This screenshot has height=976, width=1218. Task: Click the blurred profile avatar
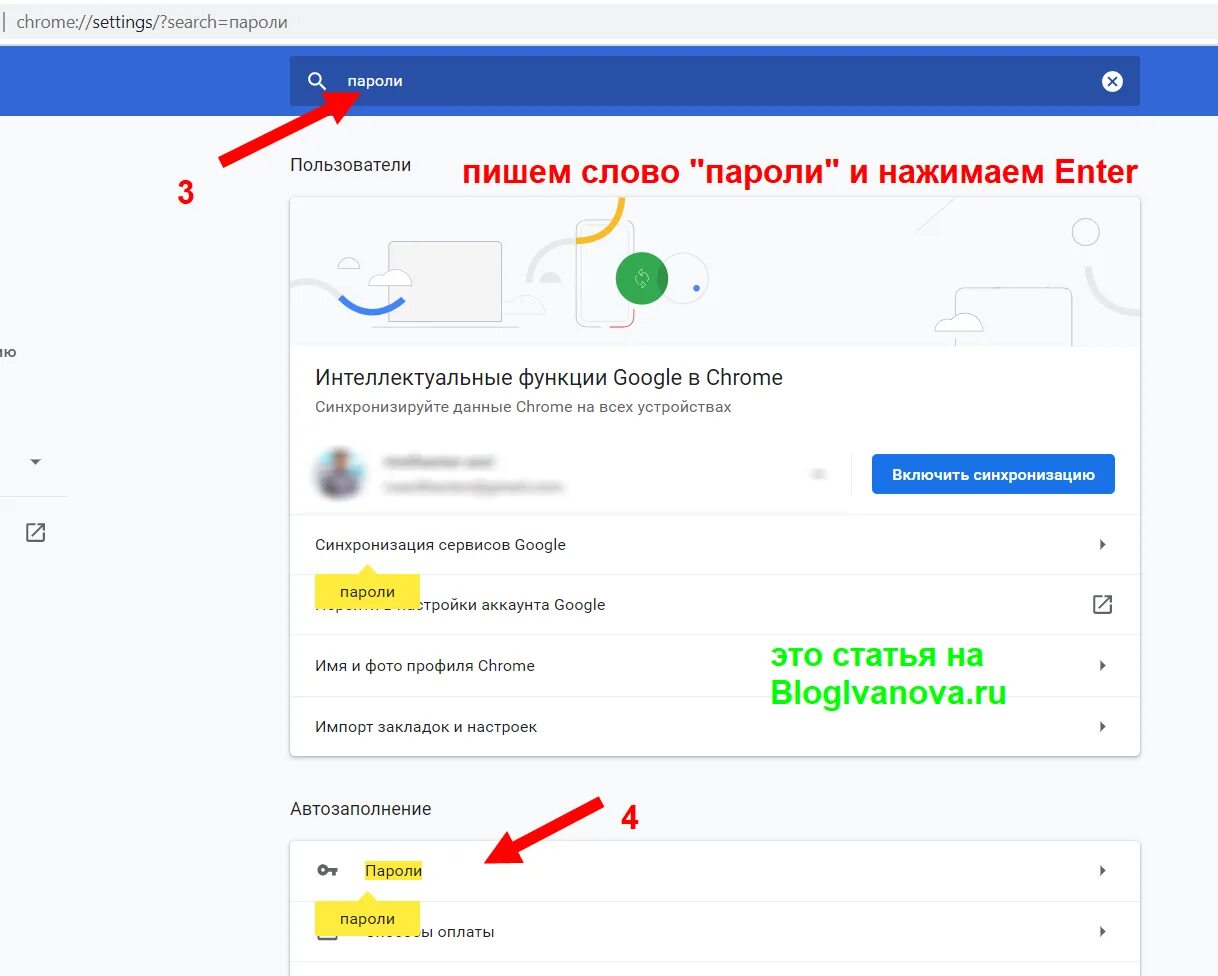point(338,474)
